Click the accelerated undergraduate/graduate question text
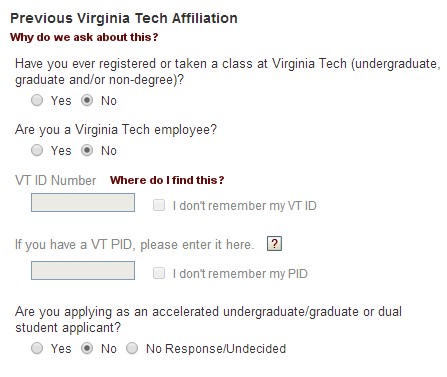The image size is (447, 377). [208, 319]
